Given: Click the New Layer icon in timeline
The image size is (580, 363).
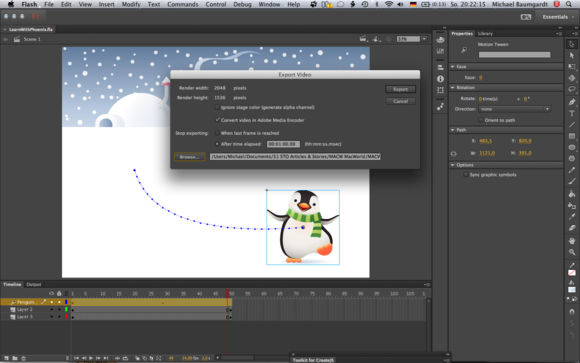Looking at the screenshot, I should pos(6,358).
